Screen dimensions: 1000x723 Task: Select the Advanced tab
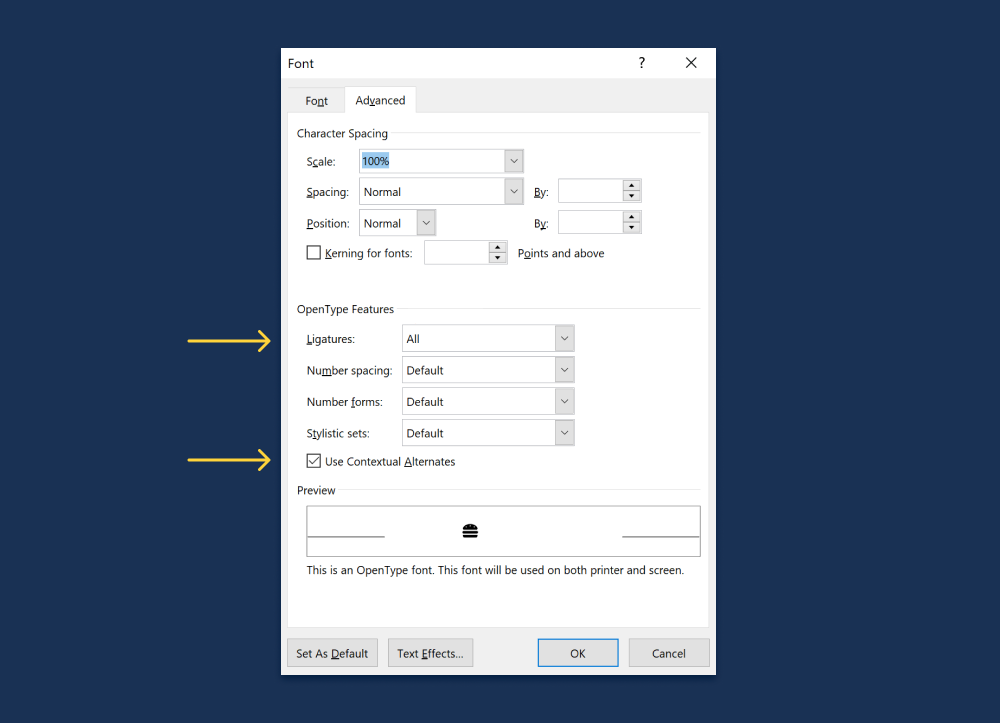380,100
